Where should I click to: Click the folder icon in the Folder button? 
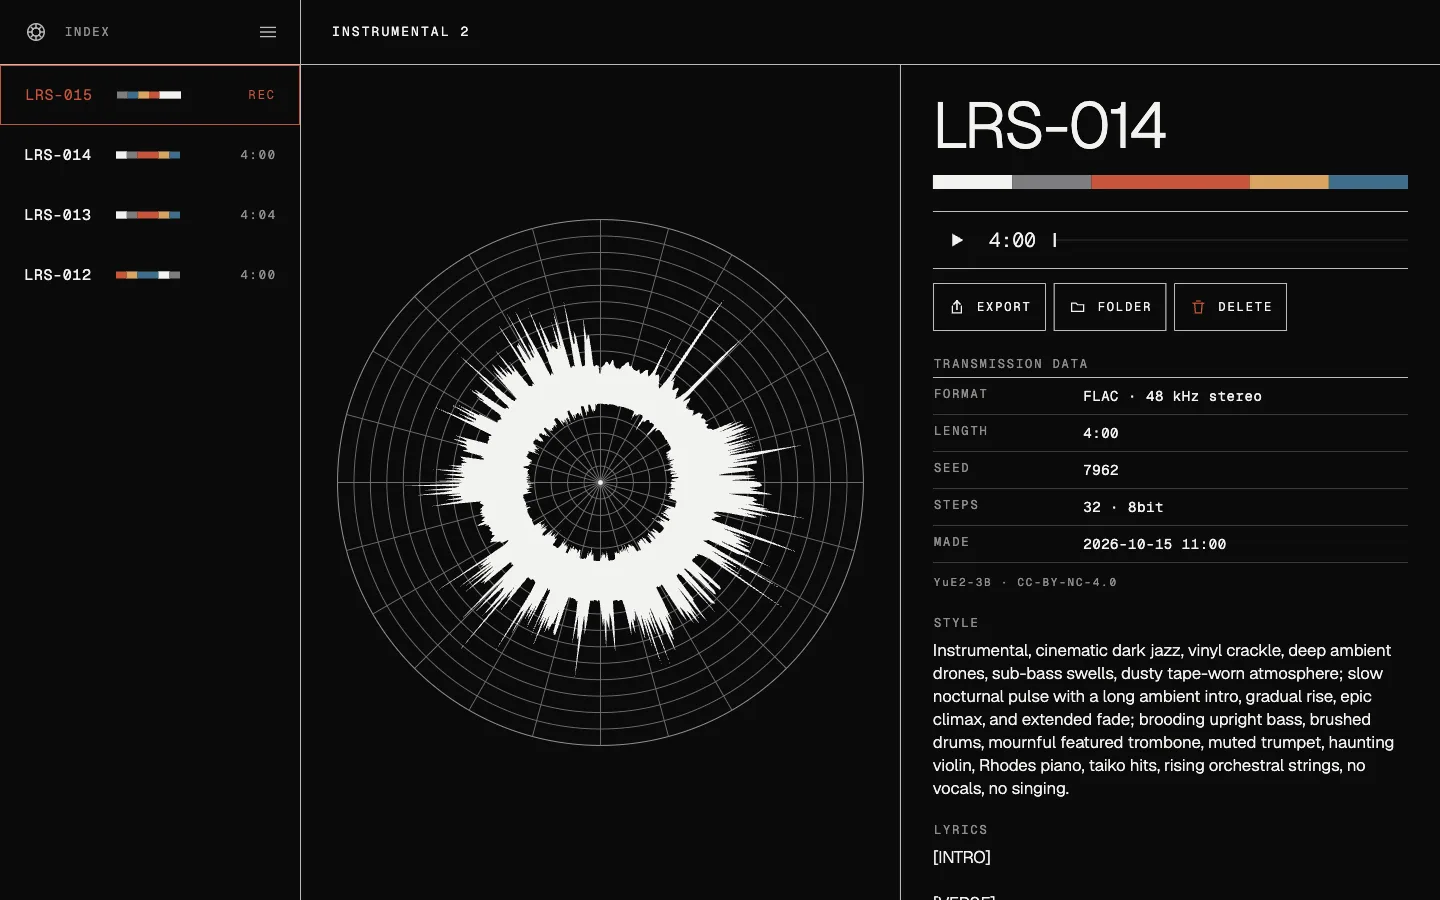[1078, 307]
